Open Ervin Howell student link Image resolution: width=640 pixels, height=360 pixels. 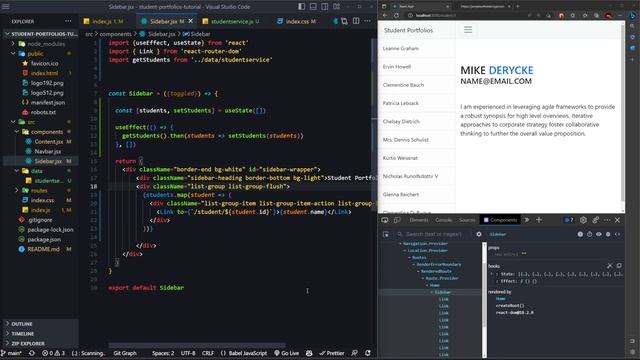397,67
